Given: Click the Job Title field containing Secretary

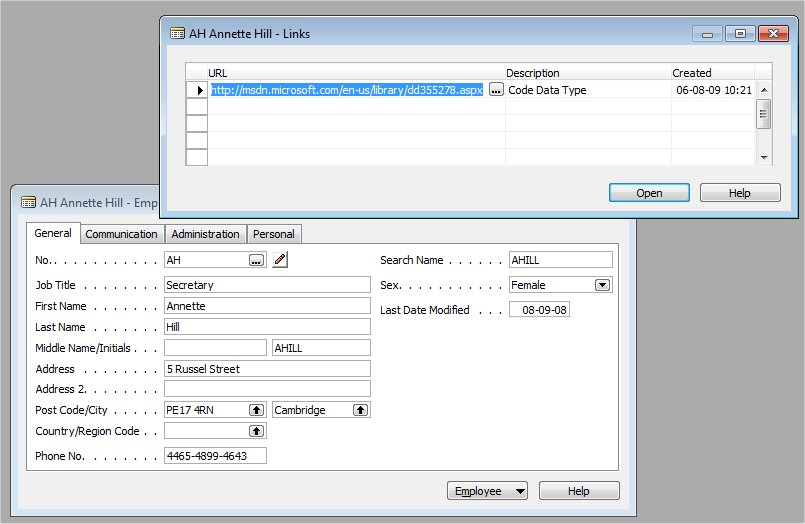Looking at the screenshot, I should (267, 285).
